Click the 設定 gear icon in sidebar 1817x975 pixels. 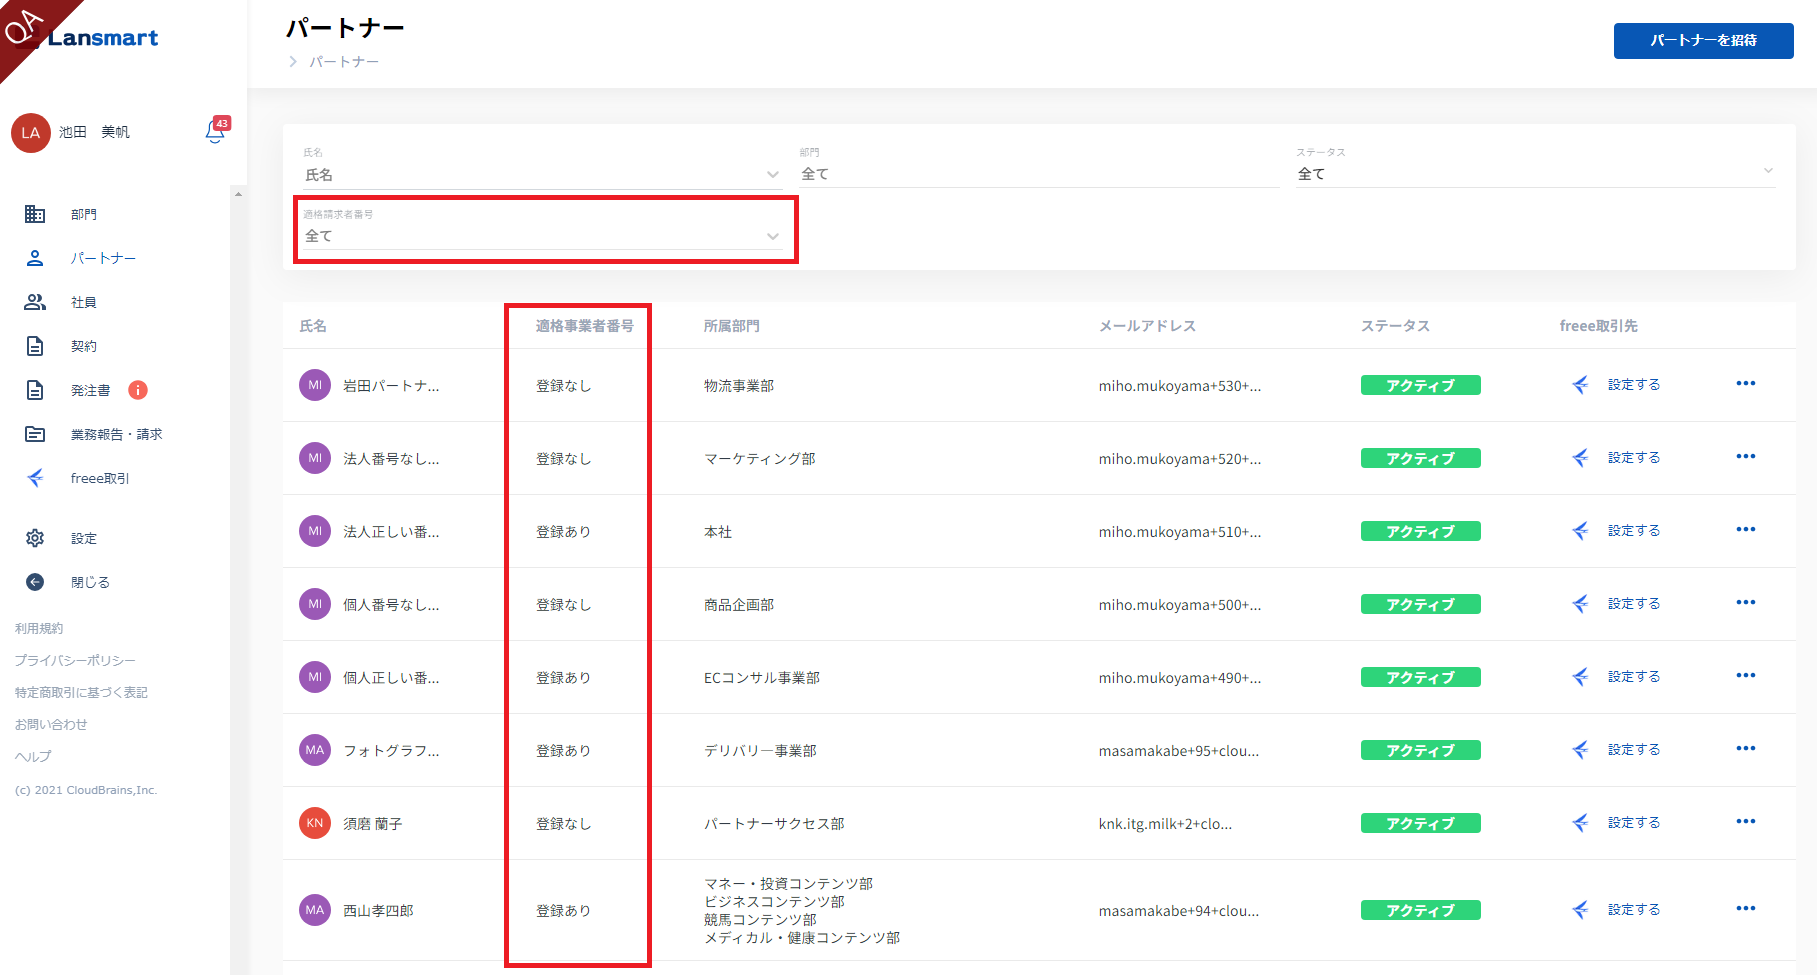click(35, 538)
